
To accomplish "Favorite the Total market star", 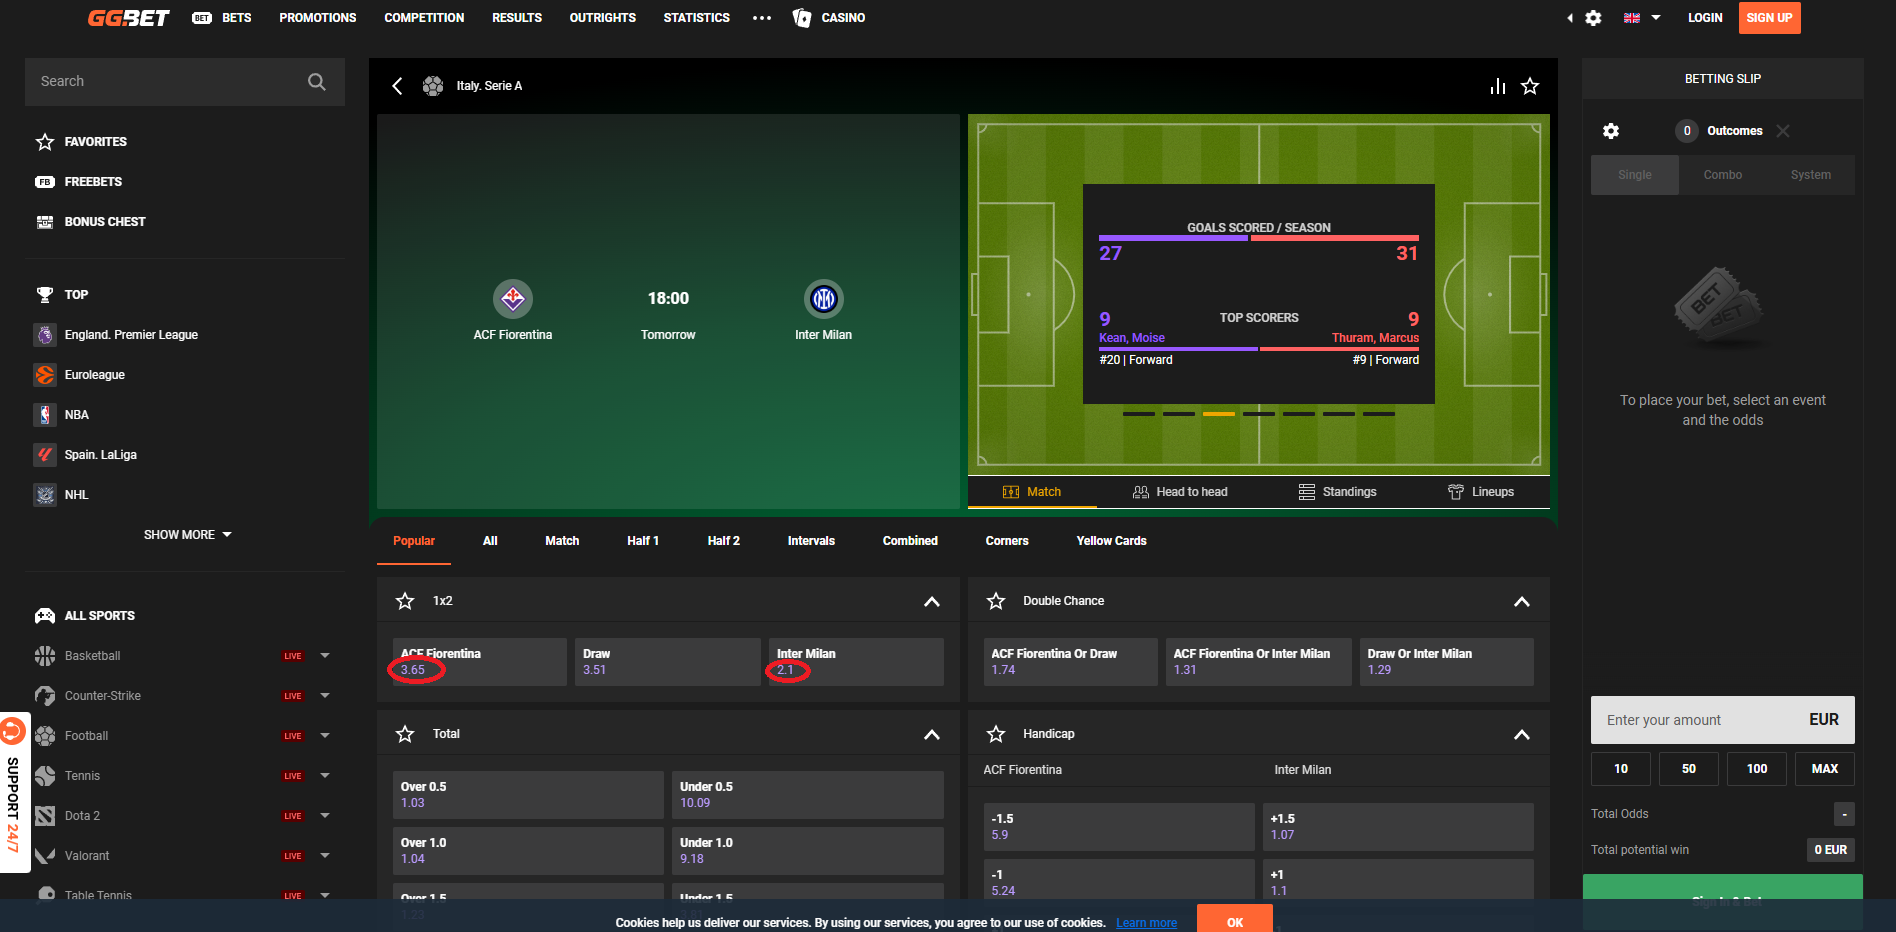I will pos(405,734).
